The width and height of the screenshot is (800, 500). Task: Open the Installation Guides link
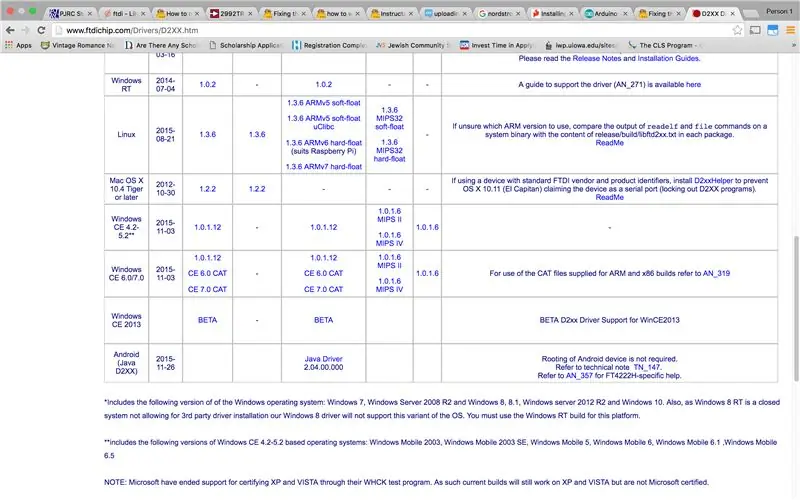point(668,58)
